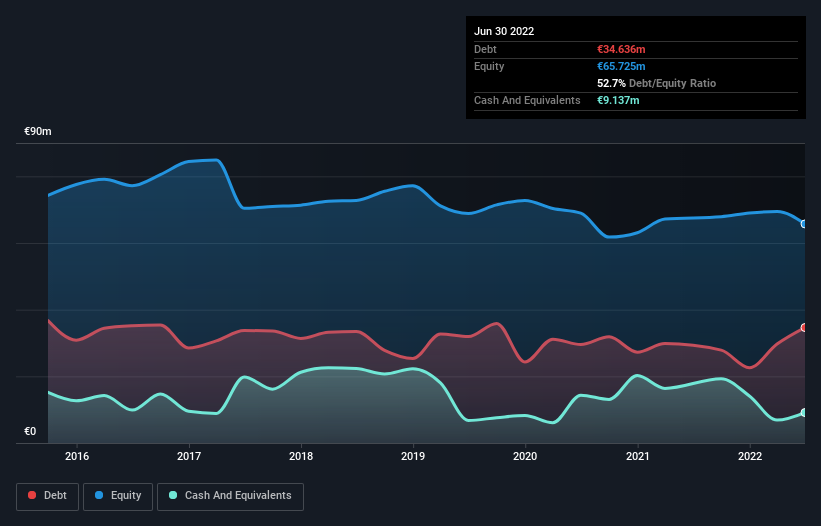Select the red Debt endpoint marker on chart
821x526 pixels.
(804, 328)
